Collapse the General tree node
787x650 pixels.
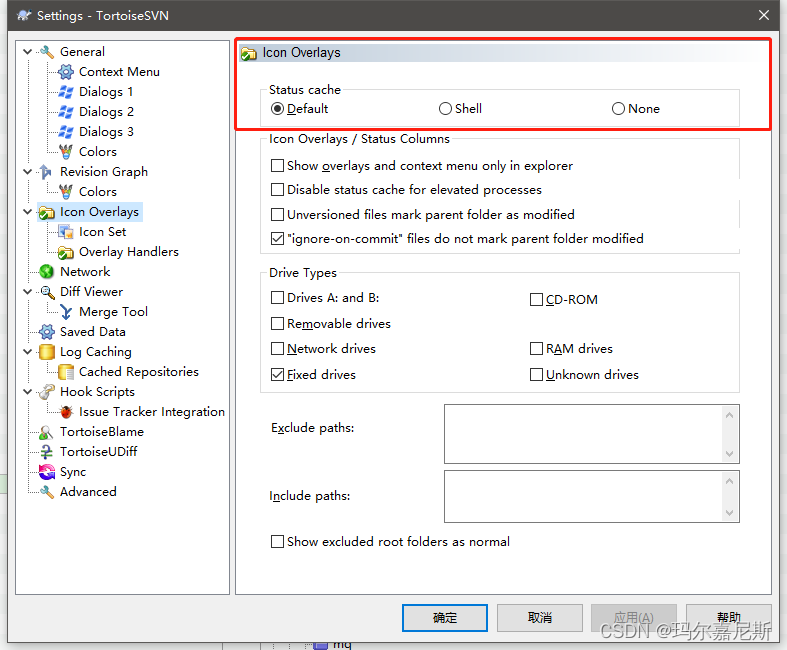click(x=28, y=52)
